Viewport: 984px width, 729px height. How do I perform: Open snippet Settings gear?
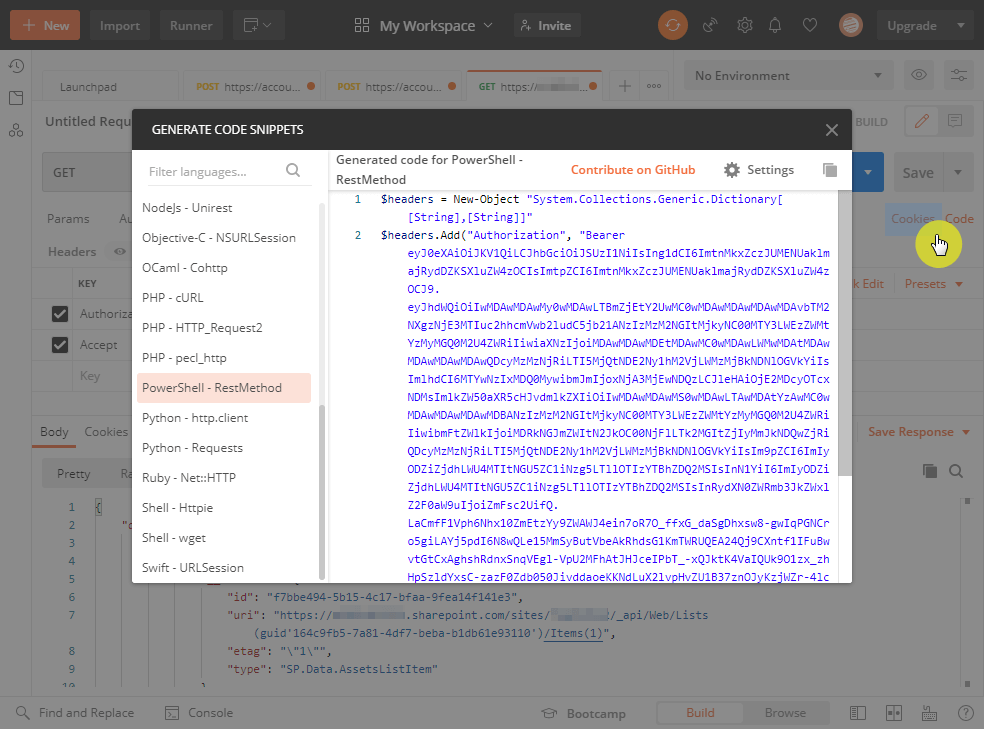pos(759,170)
